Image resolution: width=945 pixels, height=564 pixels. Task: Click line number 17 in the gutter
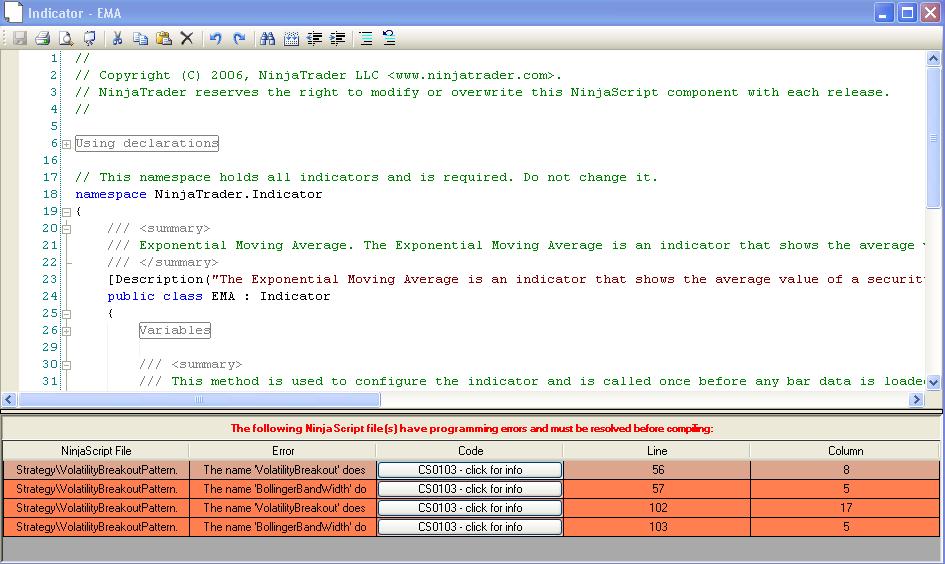click(50, 177)
